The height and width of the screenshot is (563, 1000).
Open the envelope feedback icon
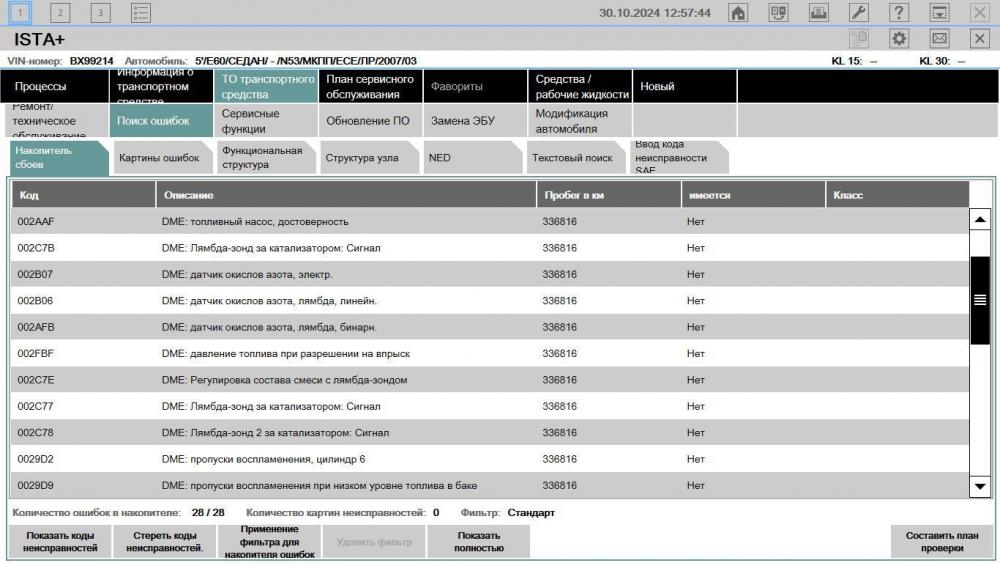(939, 39)
